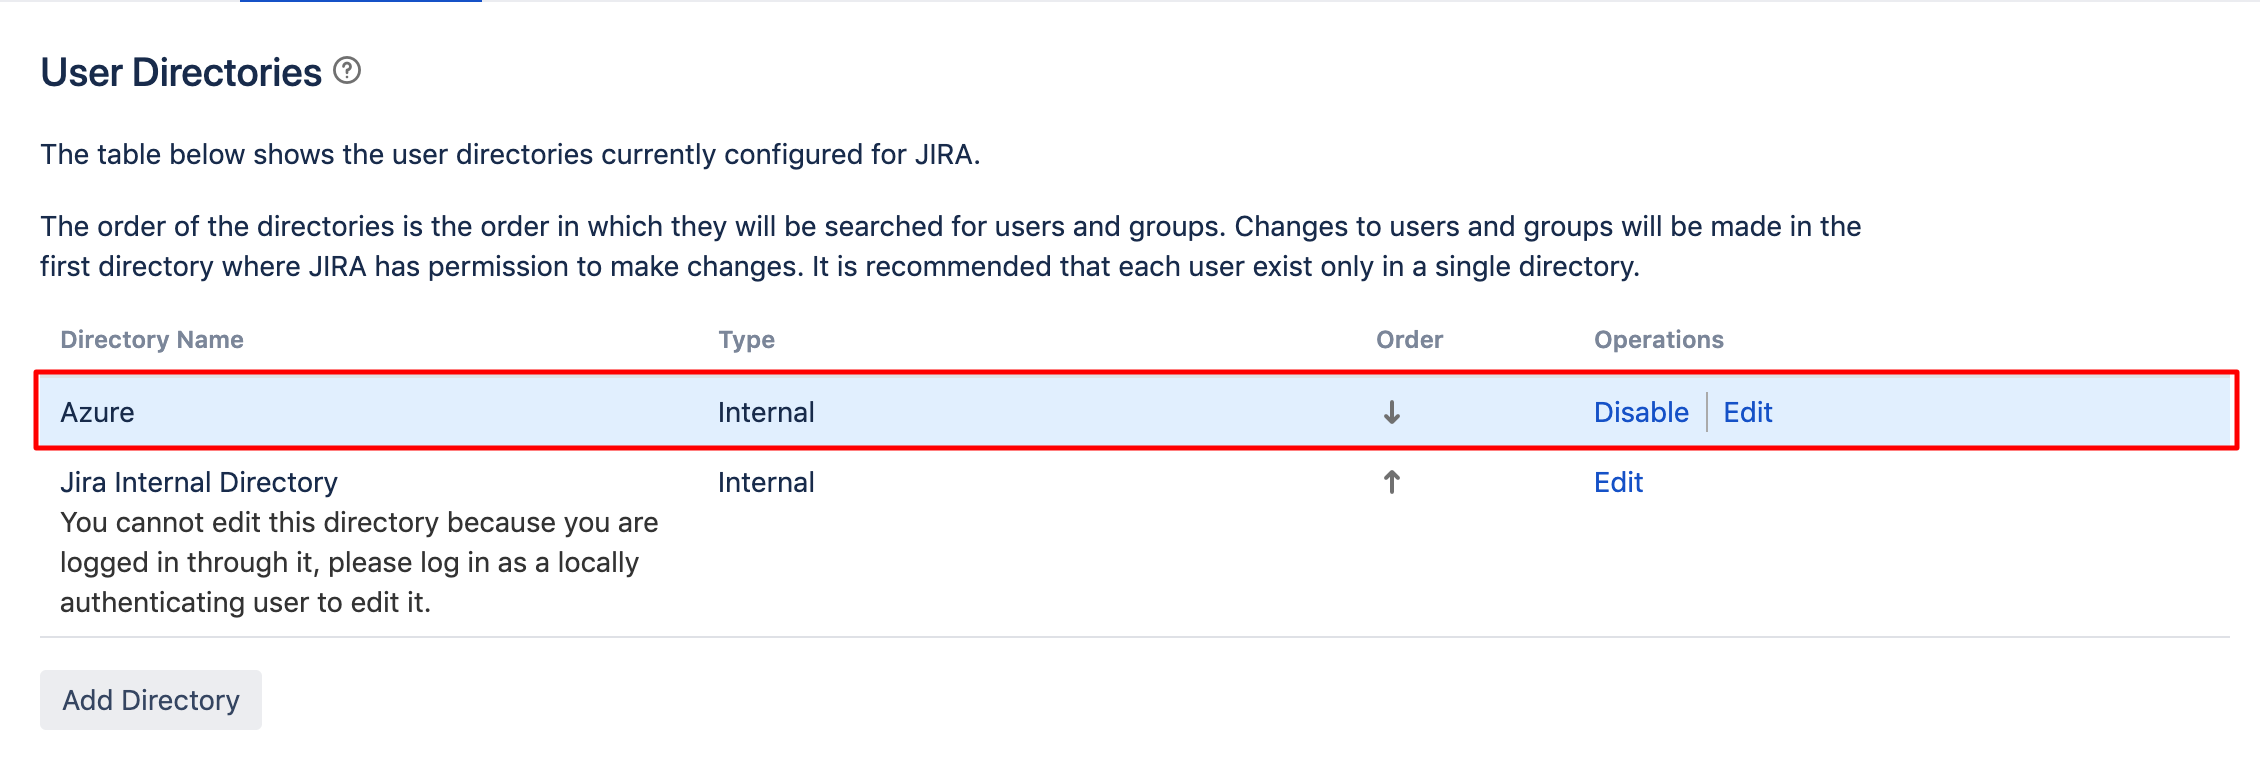Click Internal type of Jira Internal Directory
Image resolution: width=2260 pixels, height=774 pixels.
pos(766,483)
